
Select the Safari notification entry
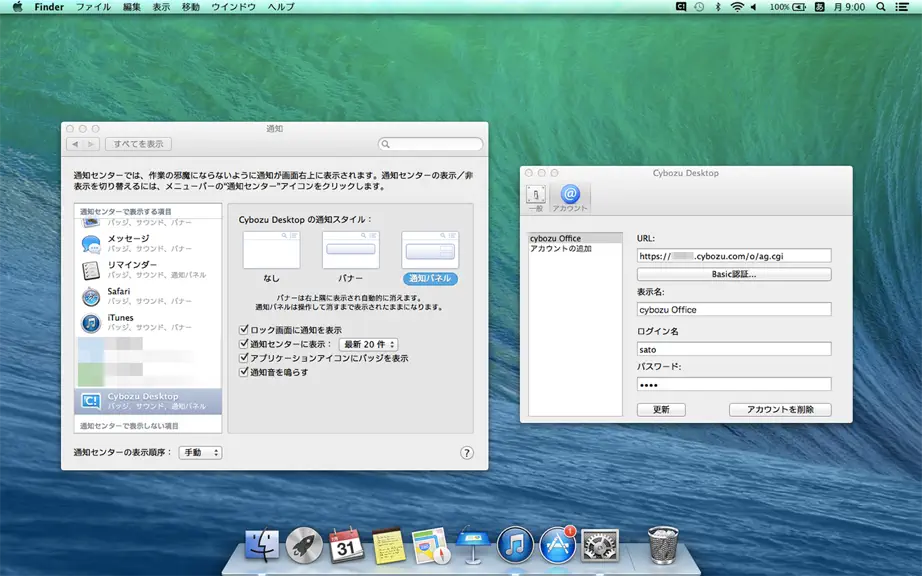[148, 296]
